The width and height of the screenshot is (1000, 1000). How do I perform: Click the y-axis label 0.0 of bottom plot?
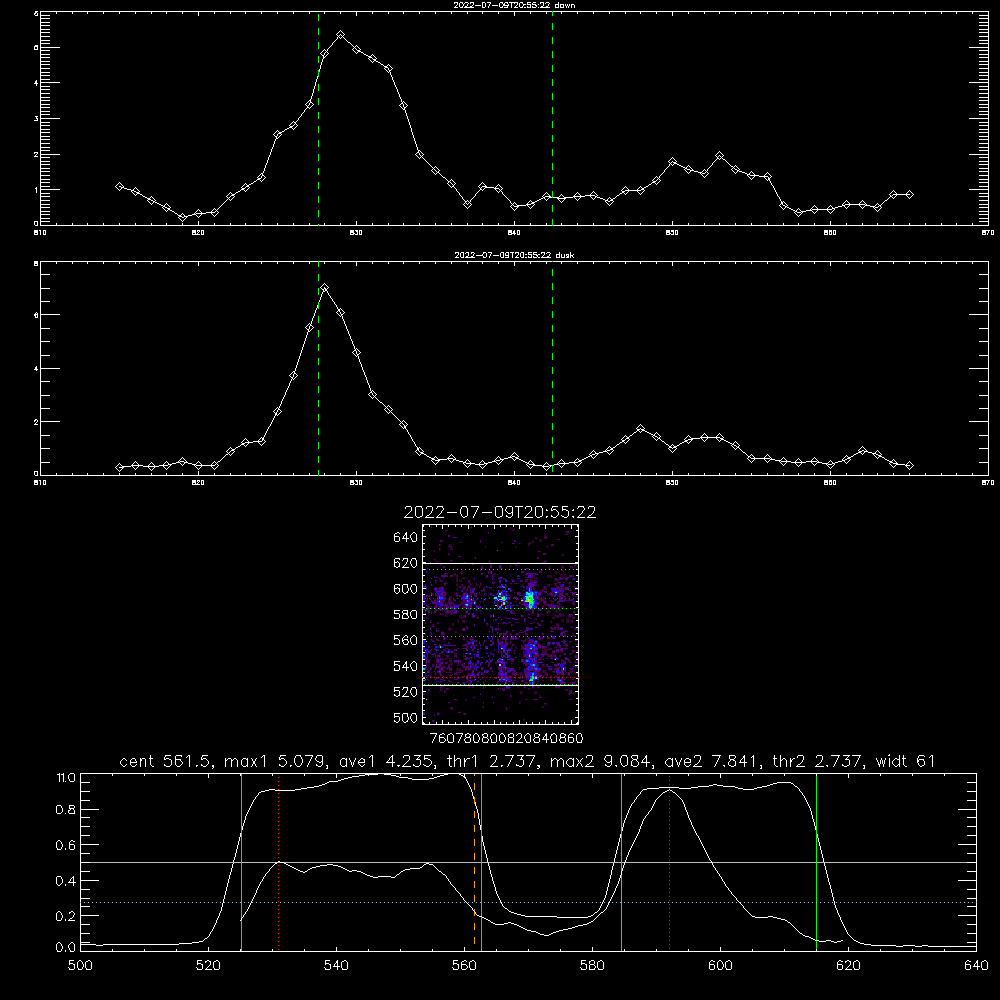pyautogui.click(x=66, y=948)
